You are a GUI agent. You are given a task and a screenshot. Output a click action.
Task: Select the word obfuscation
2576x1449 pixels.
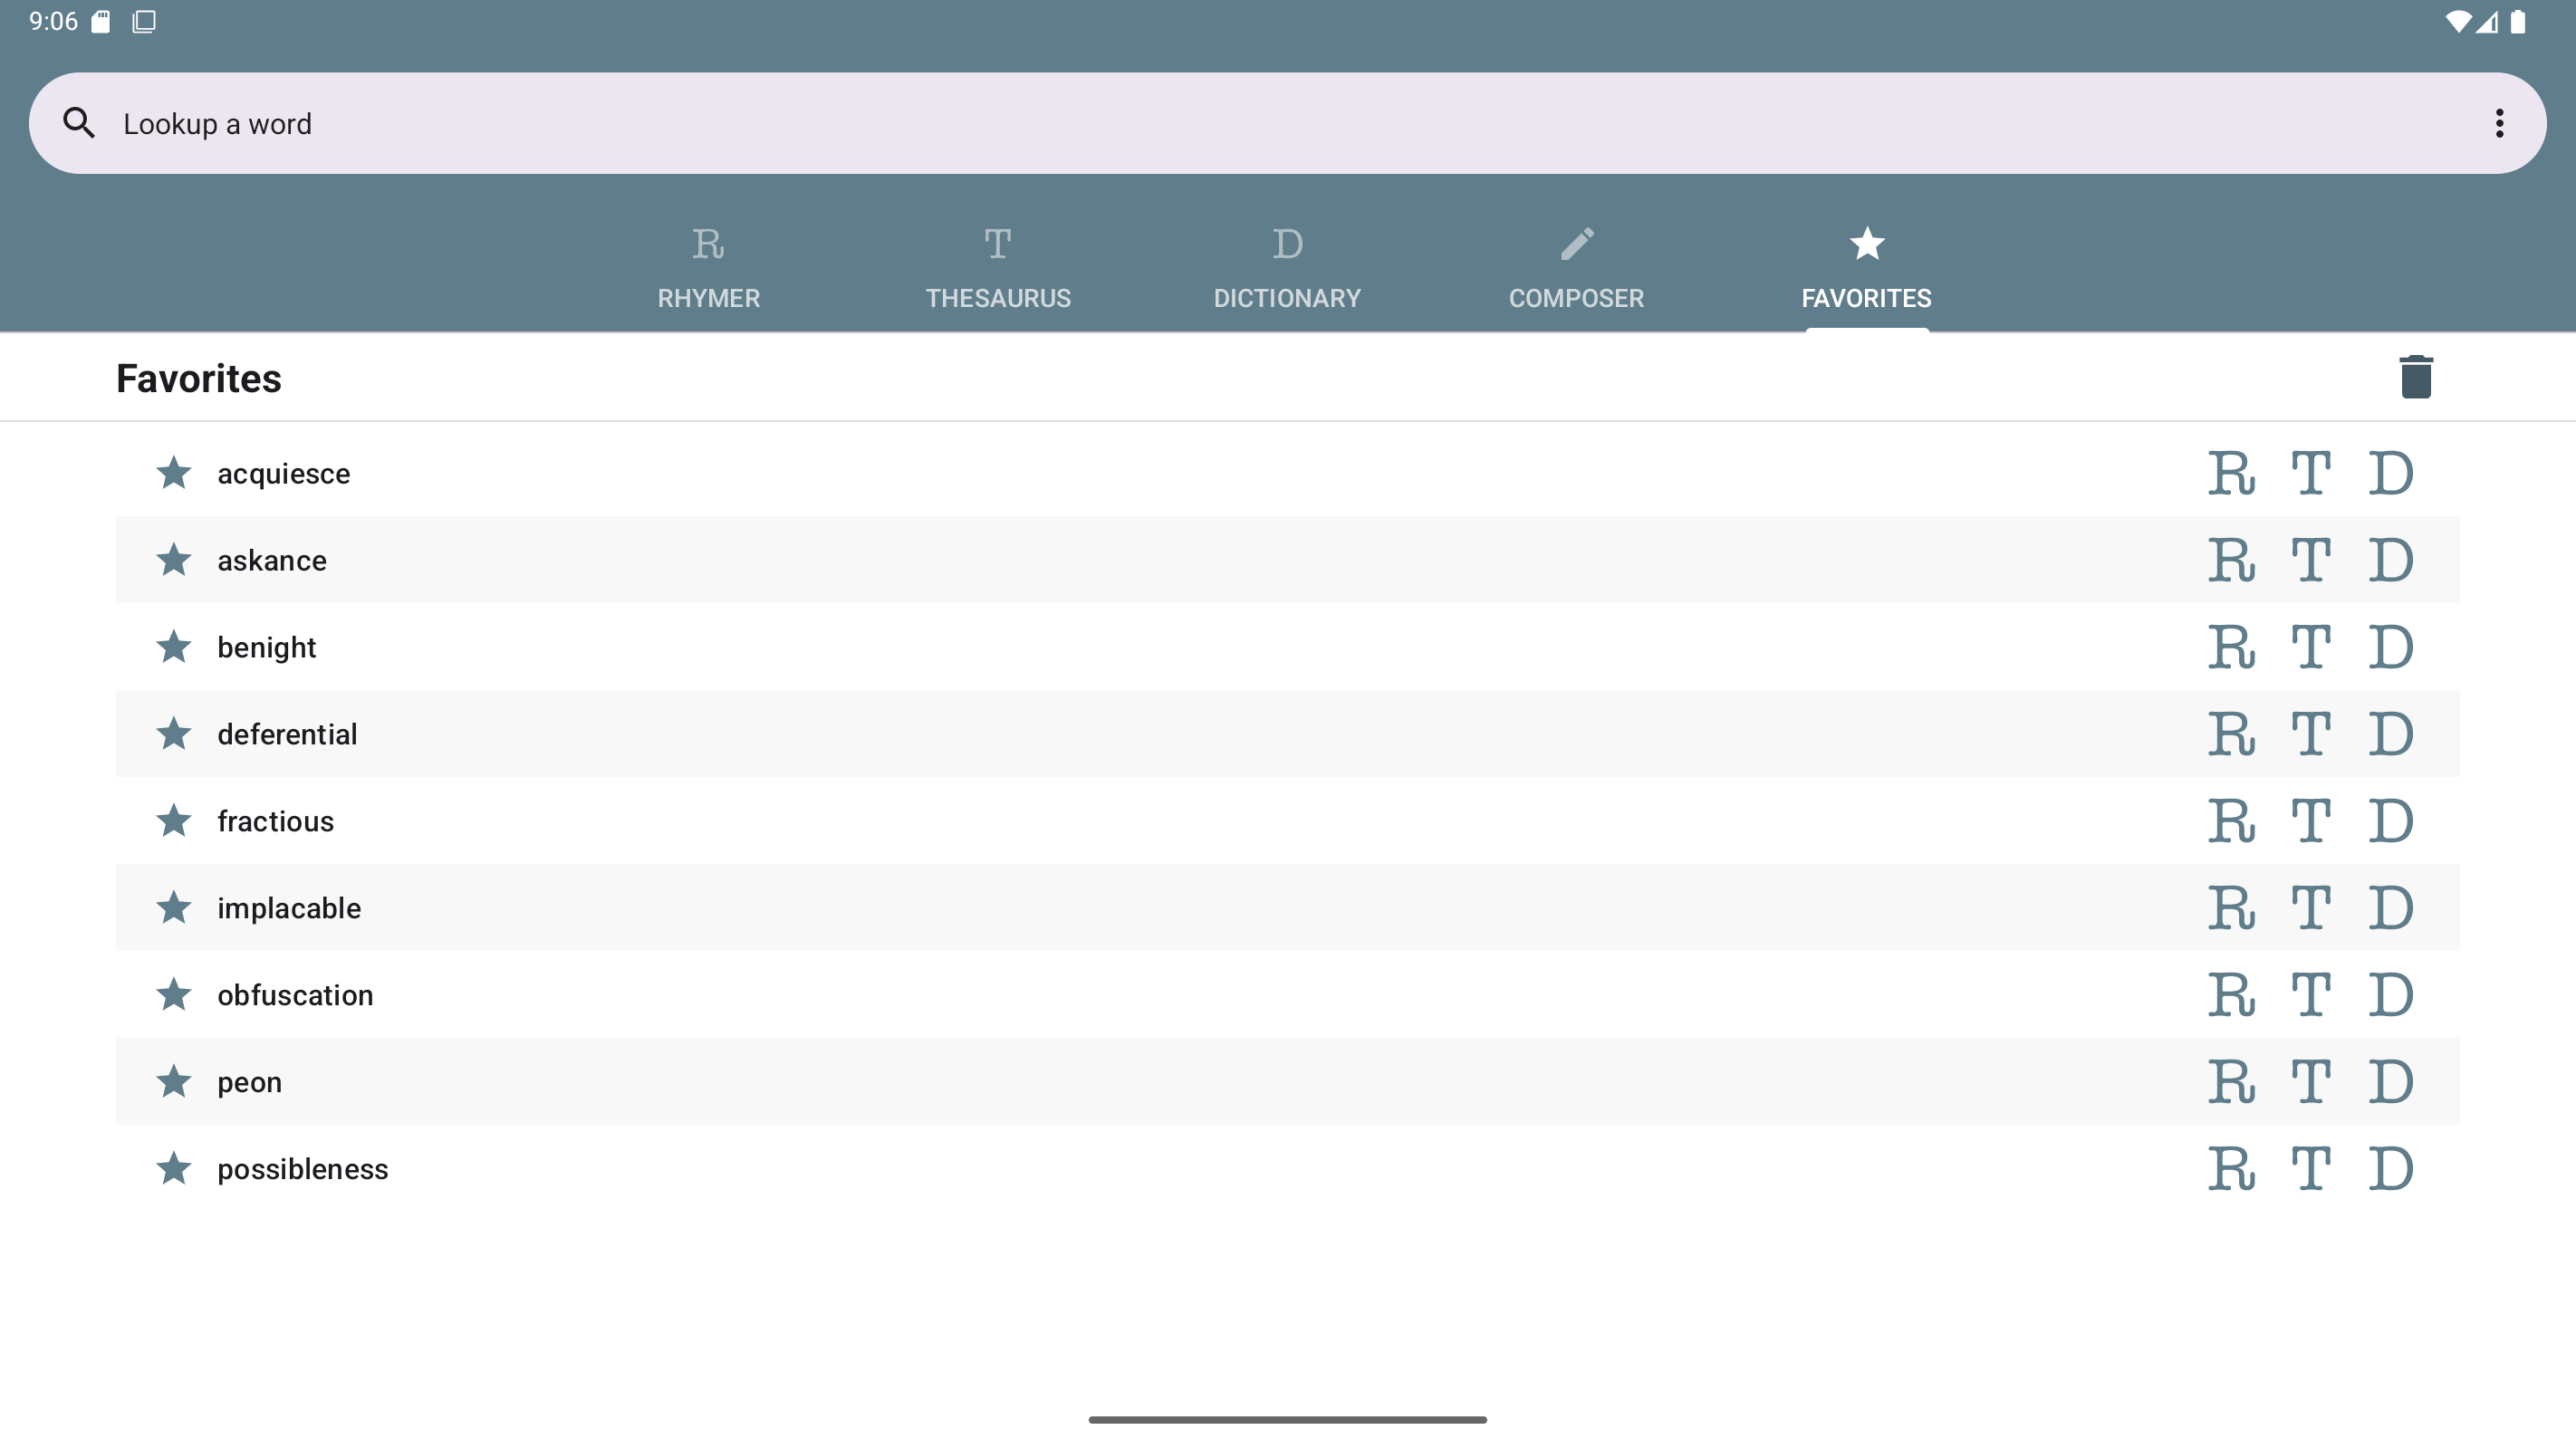click(x=295, y=995)
